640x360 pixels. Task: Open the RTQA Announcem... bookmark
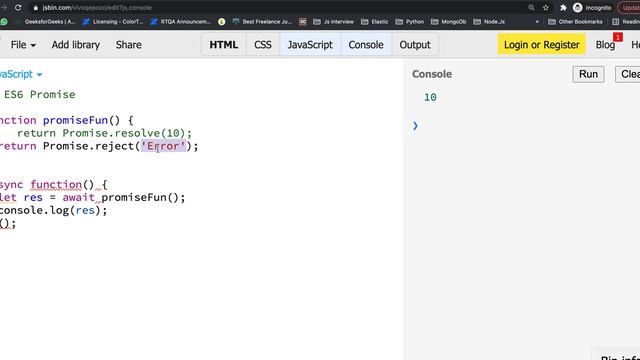tap(180, 22)
